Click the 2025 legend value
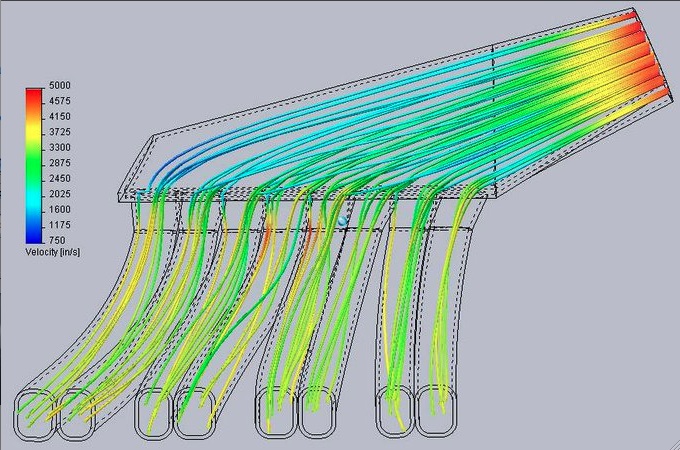This screenshot has height=450, width=680. pyautogui.click(x=59, y=194)
